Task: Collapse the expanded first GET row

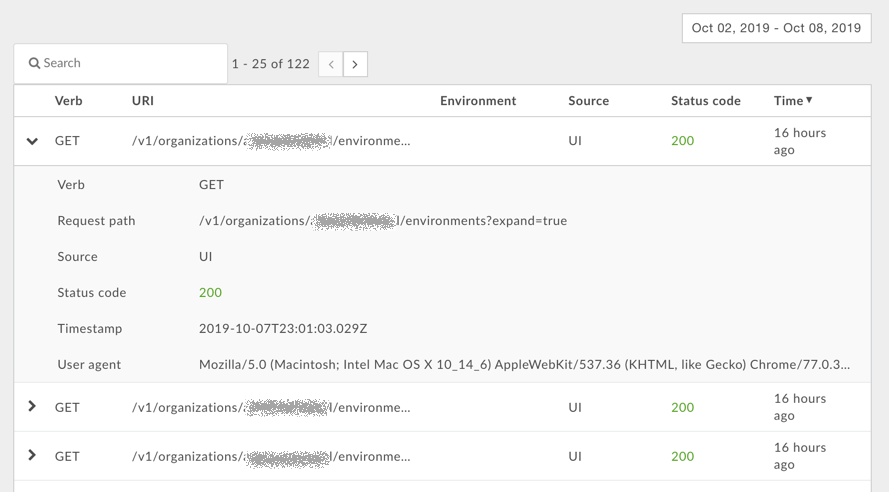Action: point(32,141)
